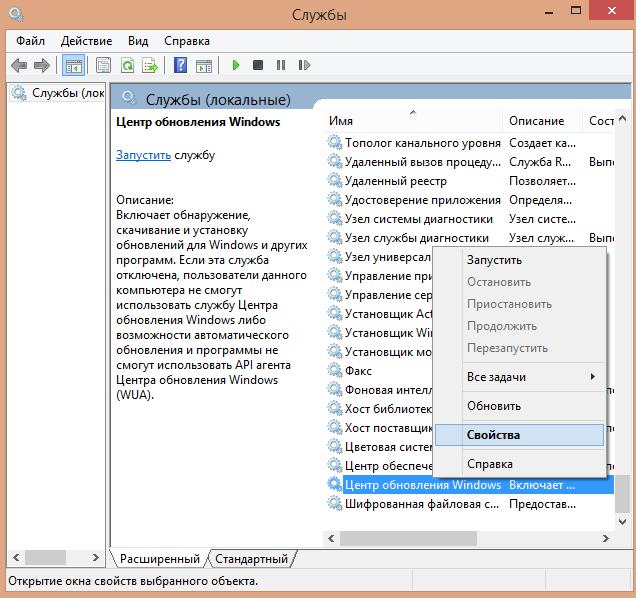Click the services list vertical scrollbar thumb
This screenshot has width=636, height=598.
pos(622,494)
